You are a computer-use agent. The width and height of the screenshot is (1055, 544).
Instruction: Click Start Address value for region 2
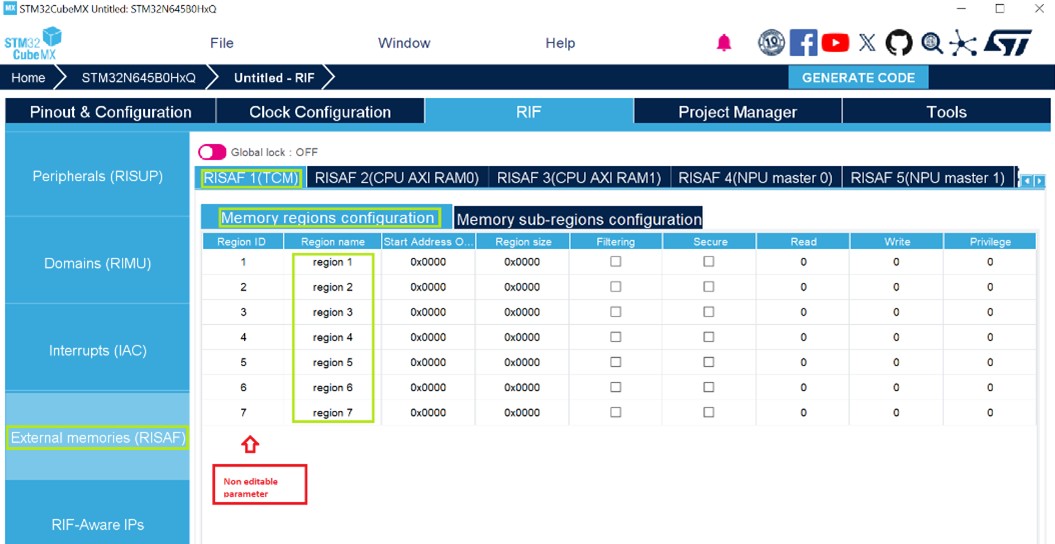point(428,287)
